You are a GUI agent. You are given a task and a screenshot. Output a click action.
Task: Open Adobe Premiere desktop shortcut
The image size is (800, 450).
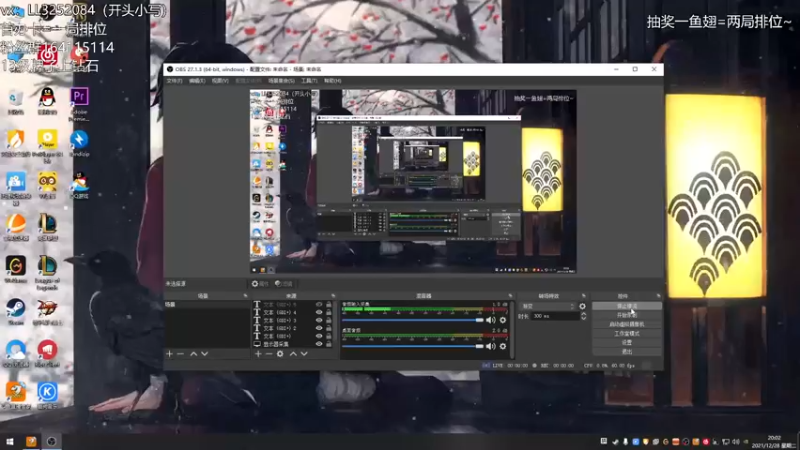79,104
